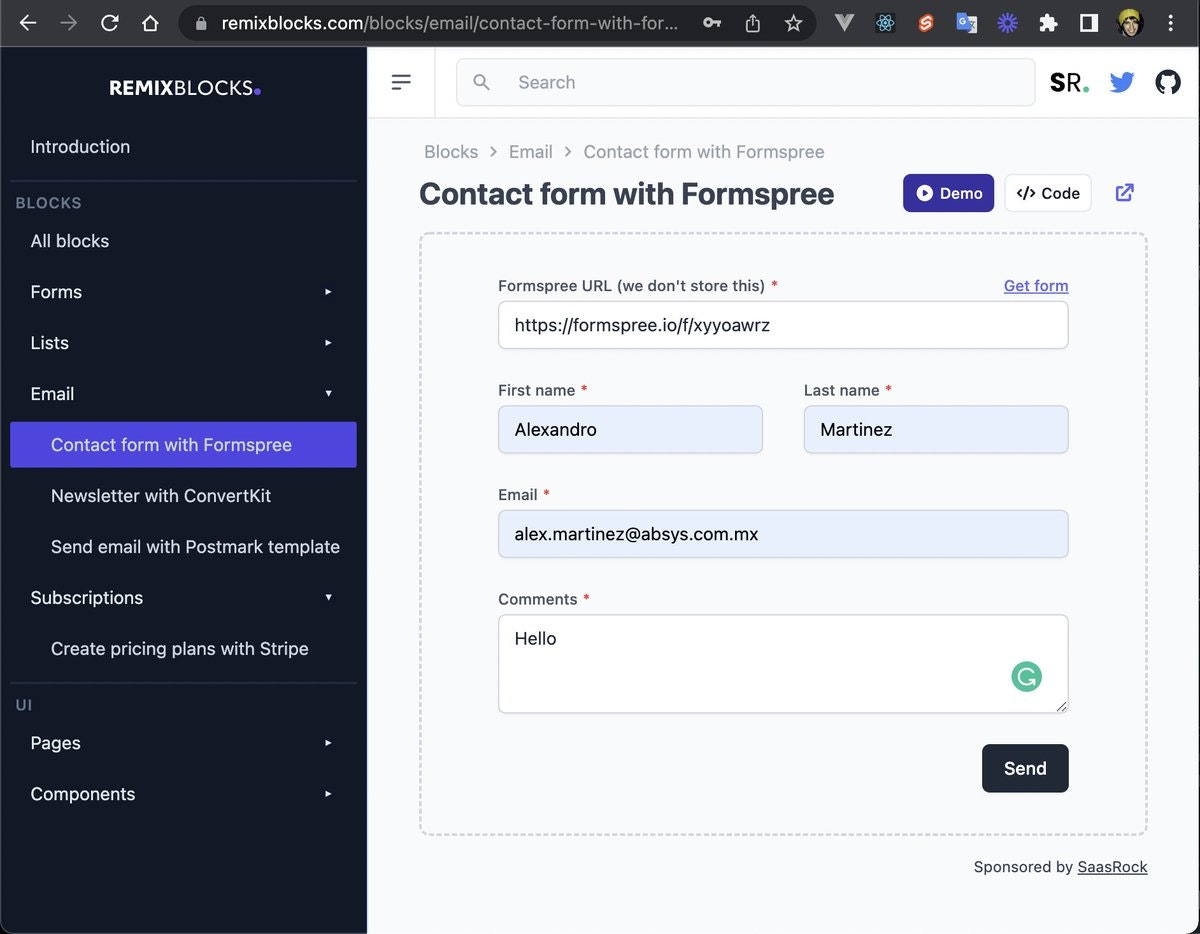Open All blocks in sidebar

183,241
